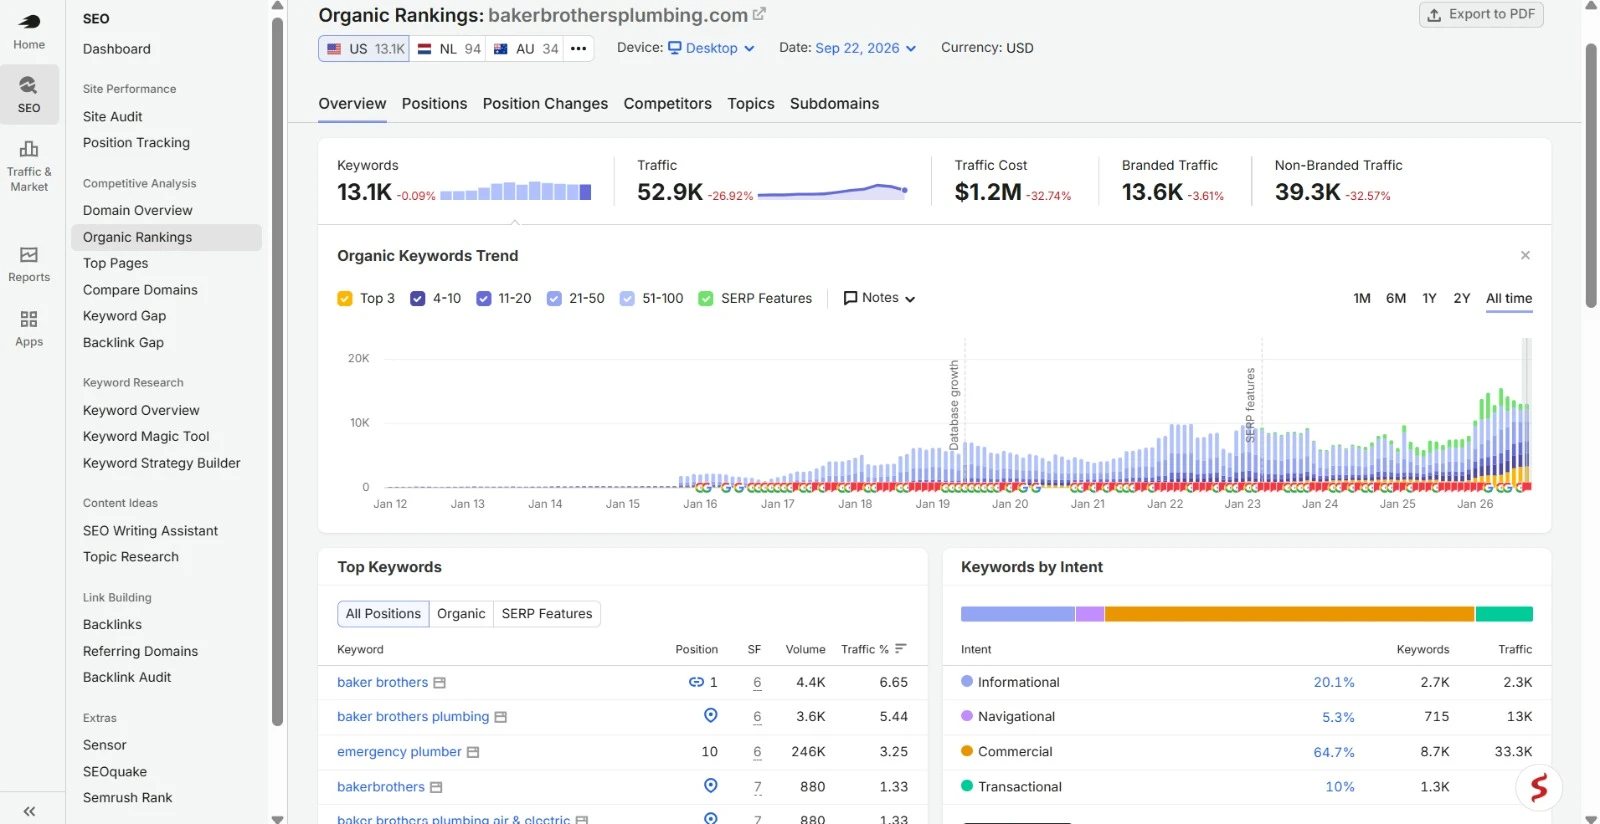The height and width of the screenshot is (824, 1600).
Task: Click the SERP icon next to bakerbrothers
Action: point(436,787)
